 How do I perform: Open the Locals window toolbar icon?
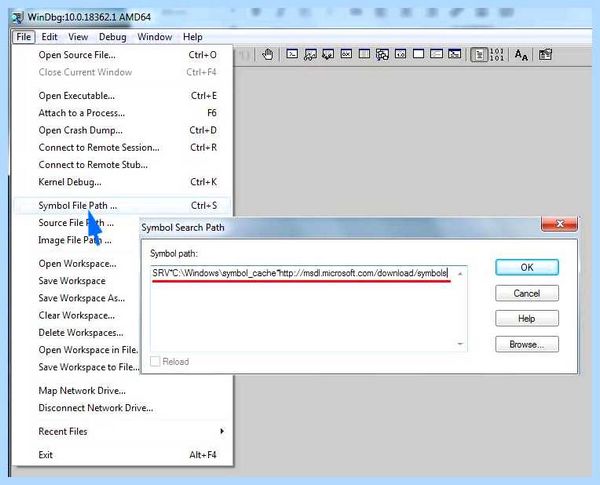click(x=328, y=55)
